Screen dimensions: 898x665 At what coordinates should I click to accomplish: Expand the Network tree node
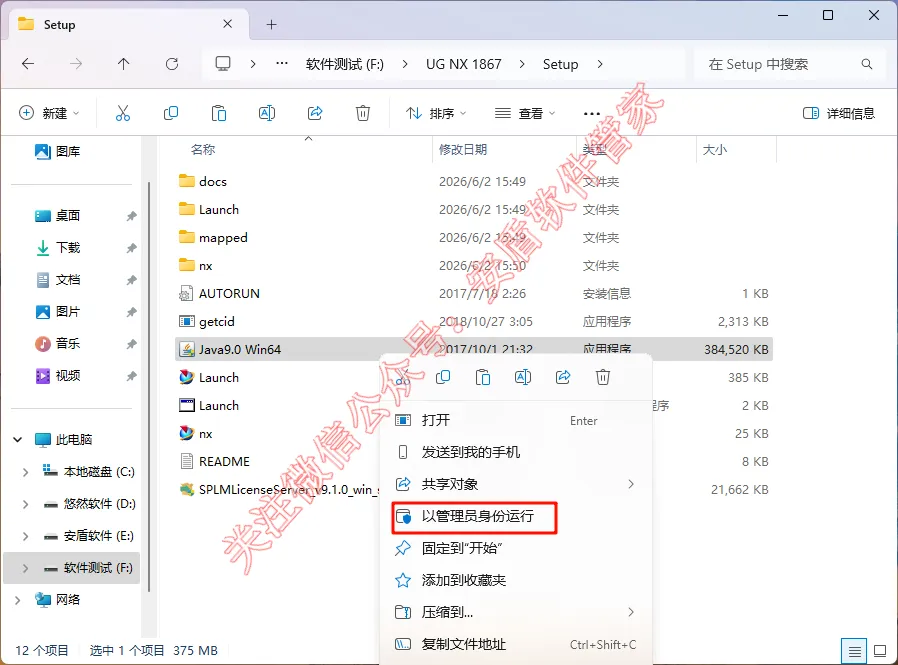[x=18, y=600]
